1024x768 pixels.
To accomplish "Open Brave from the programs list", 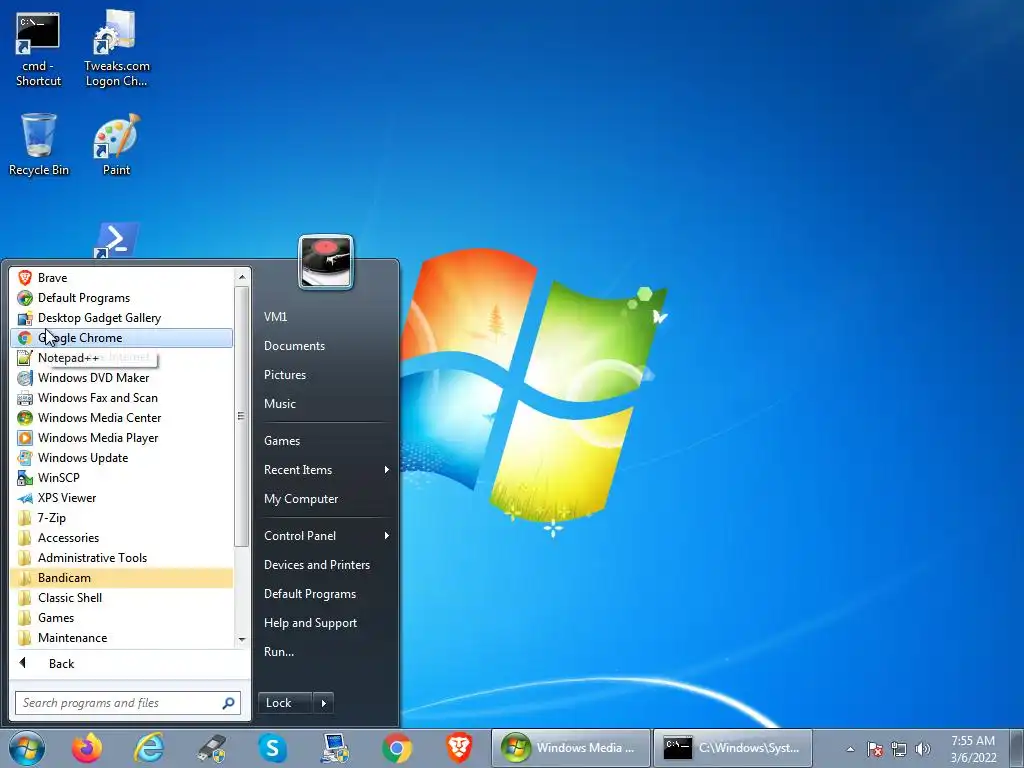I will coord(121,278).
